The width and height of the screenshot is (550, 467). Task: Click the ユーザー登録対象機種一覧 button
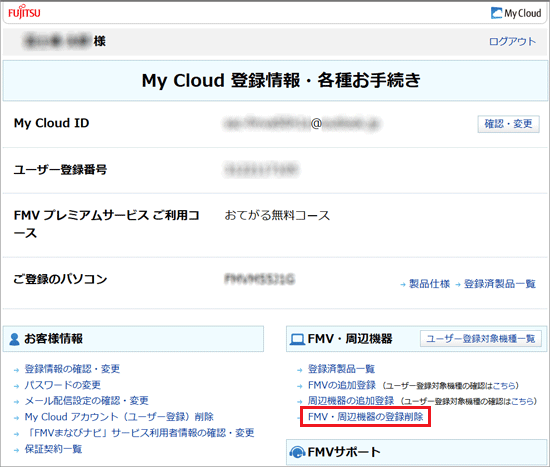[x=481, y=339]
